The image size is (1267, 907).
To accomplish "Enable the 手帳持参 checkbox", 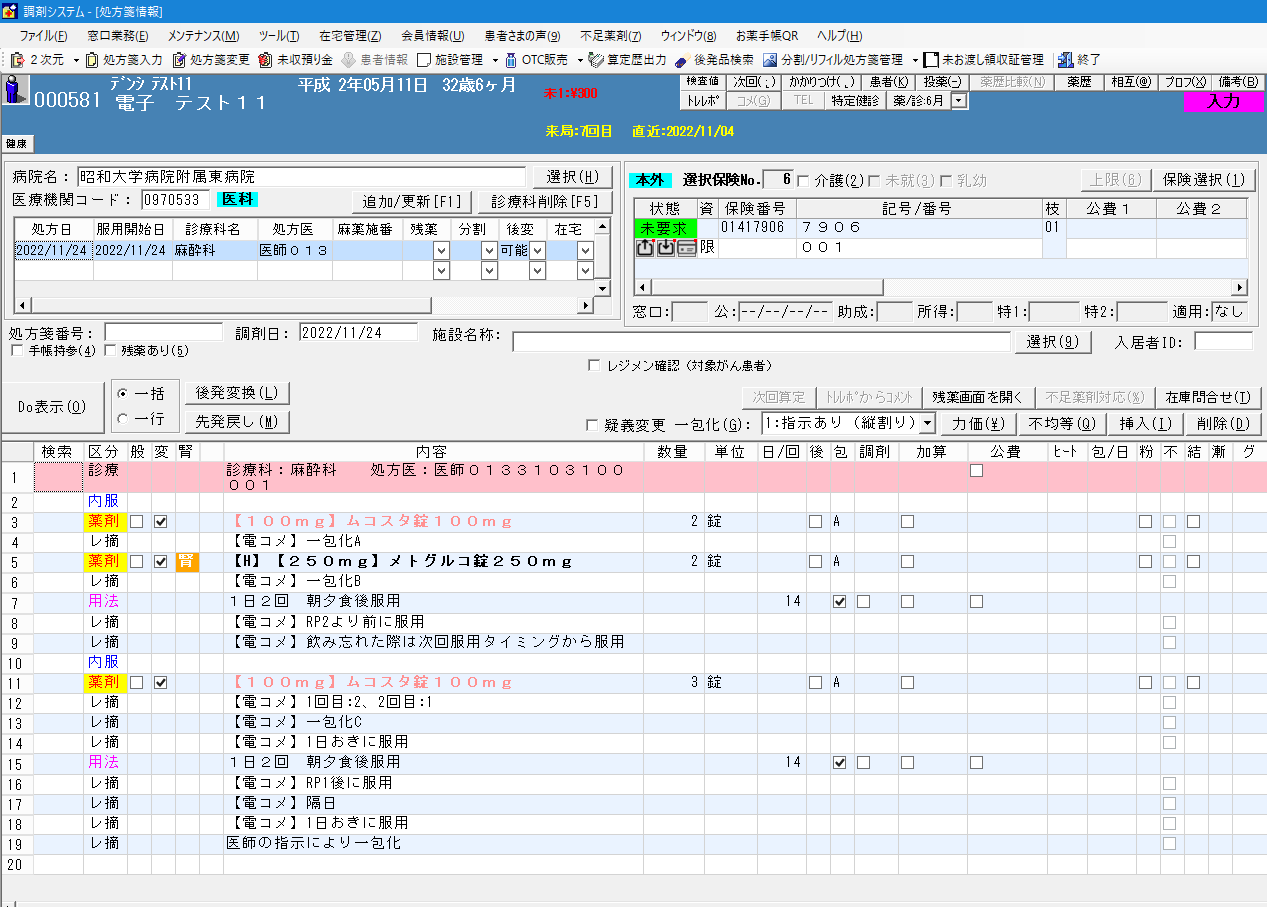I will (x=17, y=351).
